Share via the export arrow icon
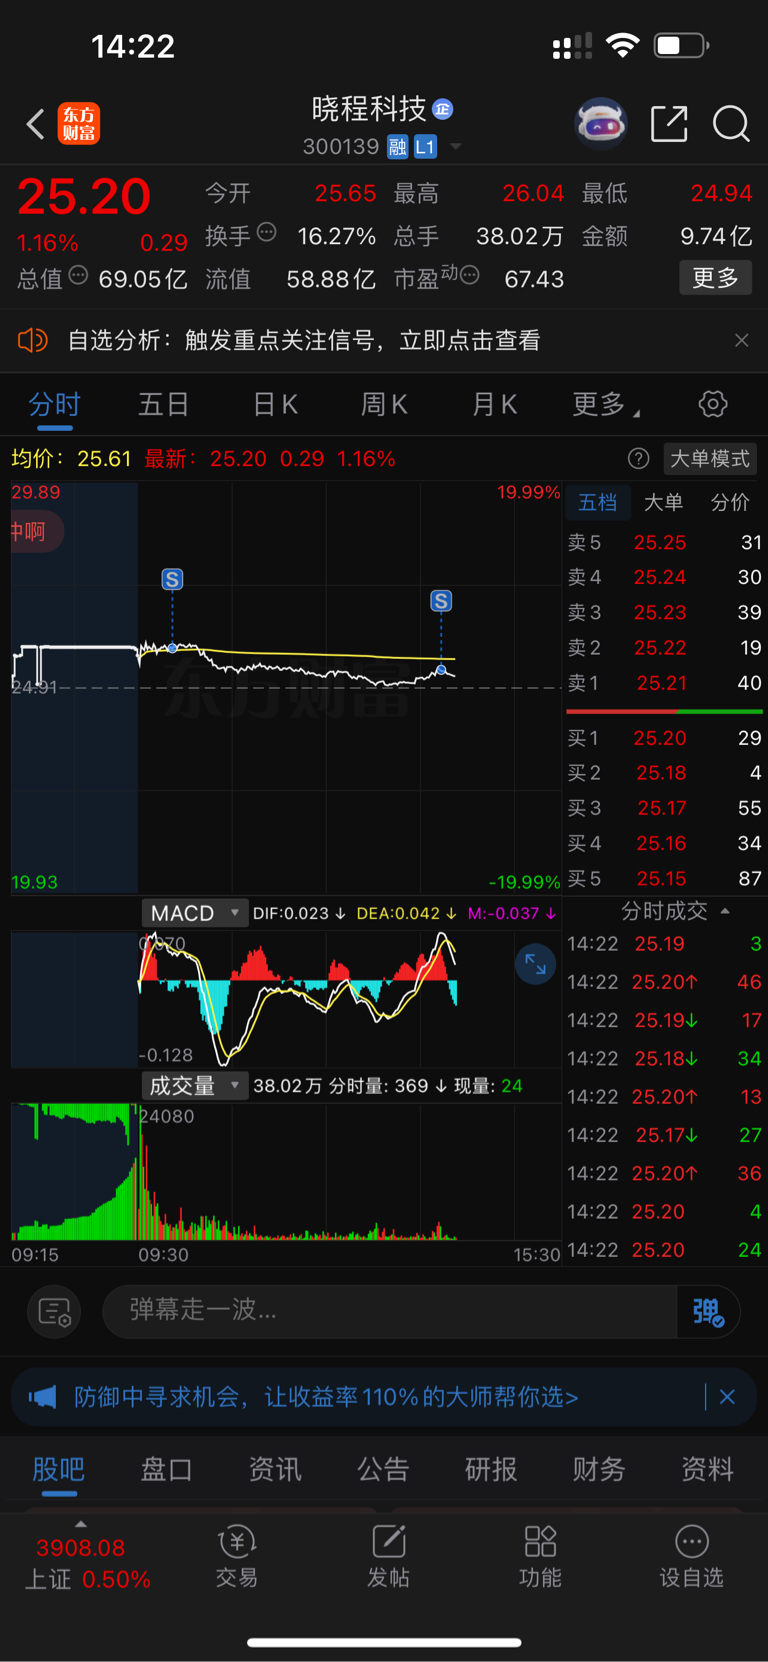The height and width of the screenshot is (1662, 768). coord(669,124)
